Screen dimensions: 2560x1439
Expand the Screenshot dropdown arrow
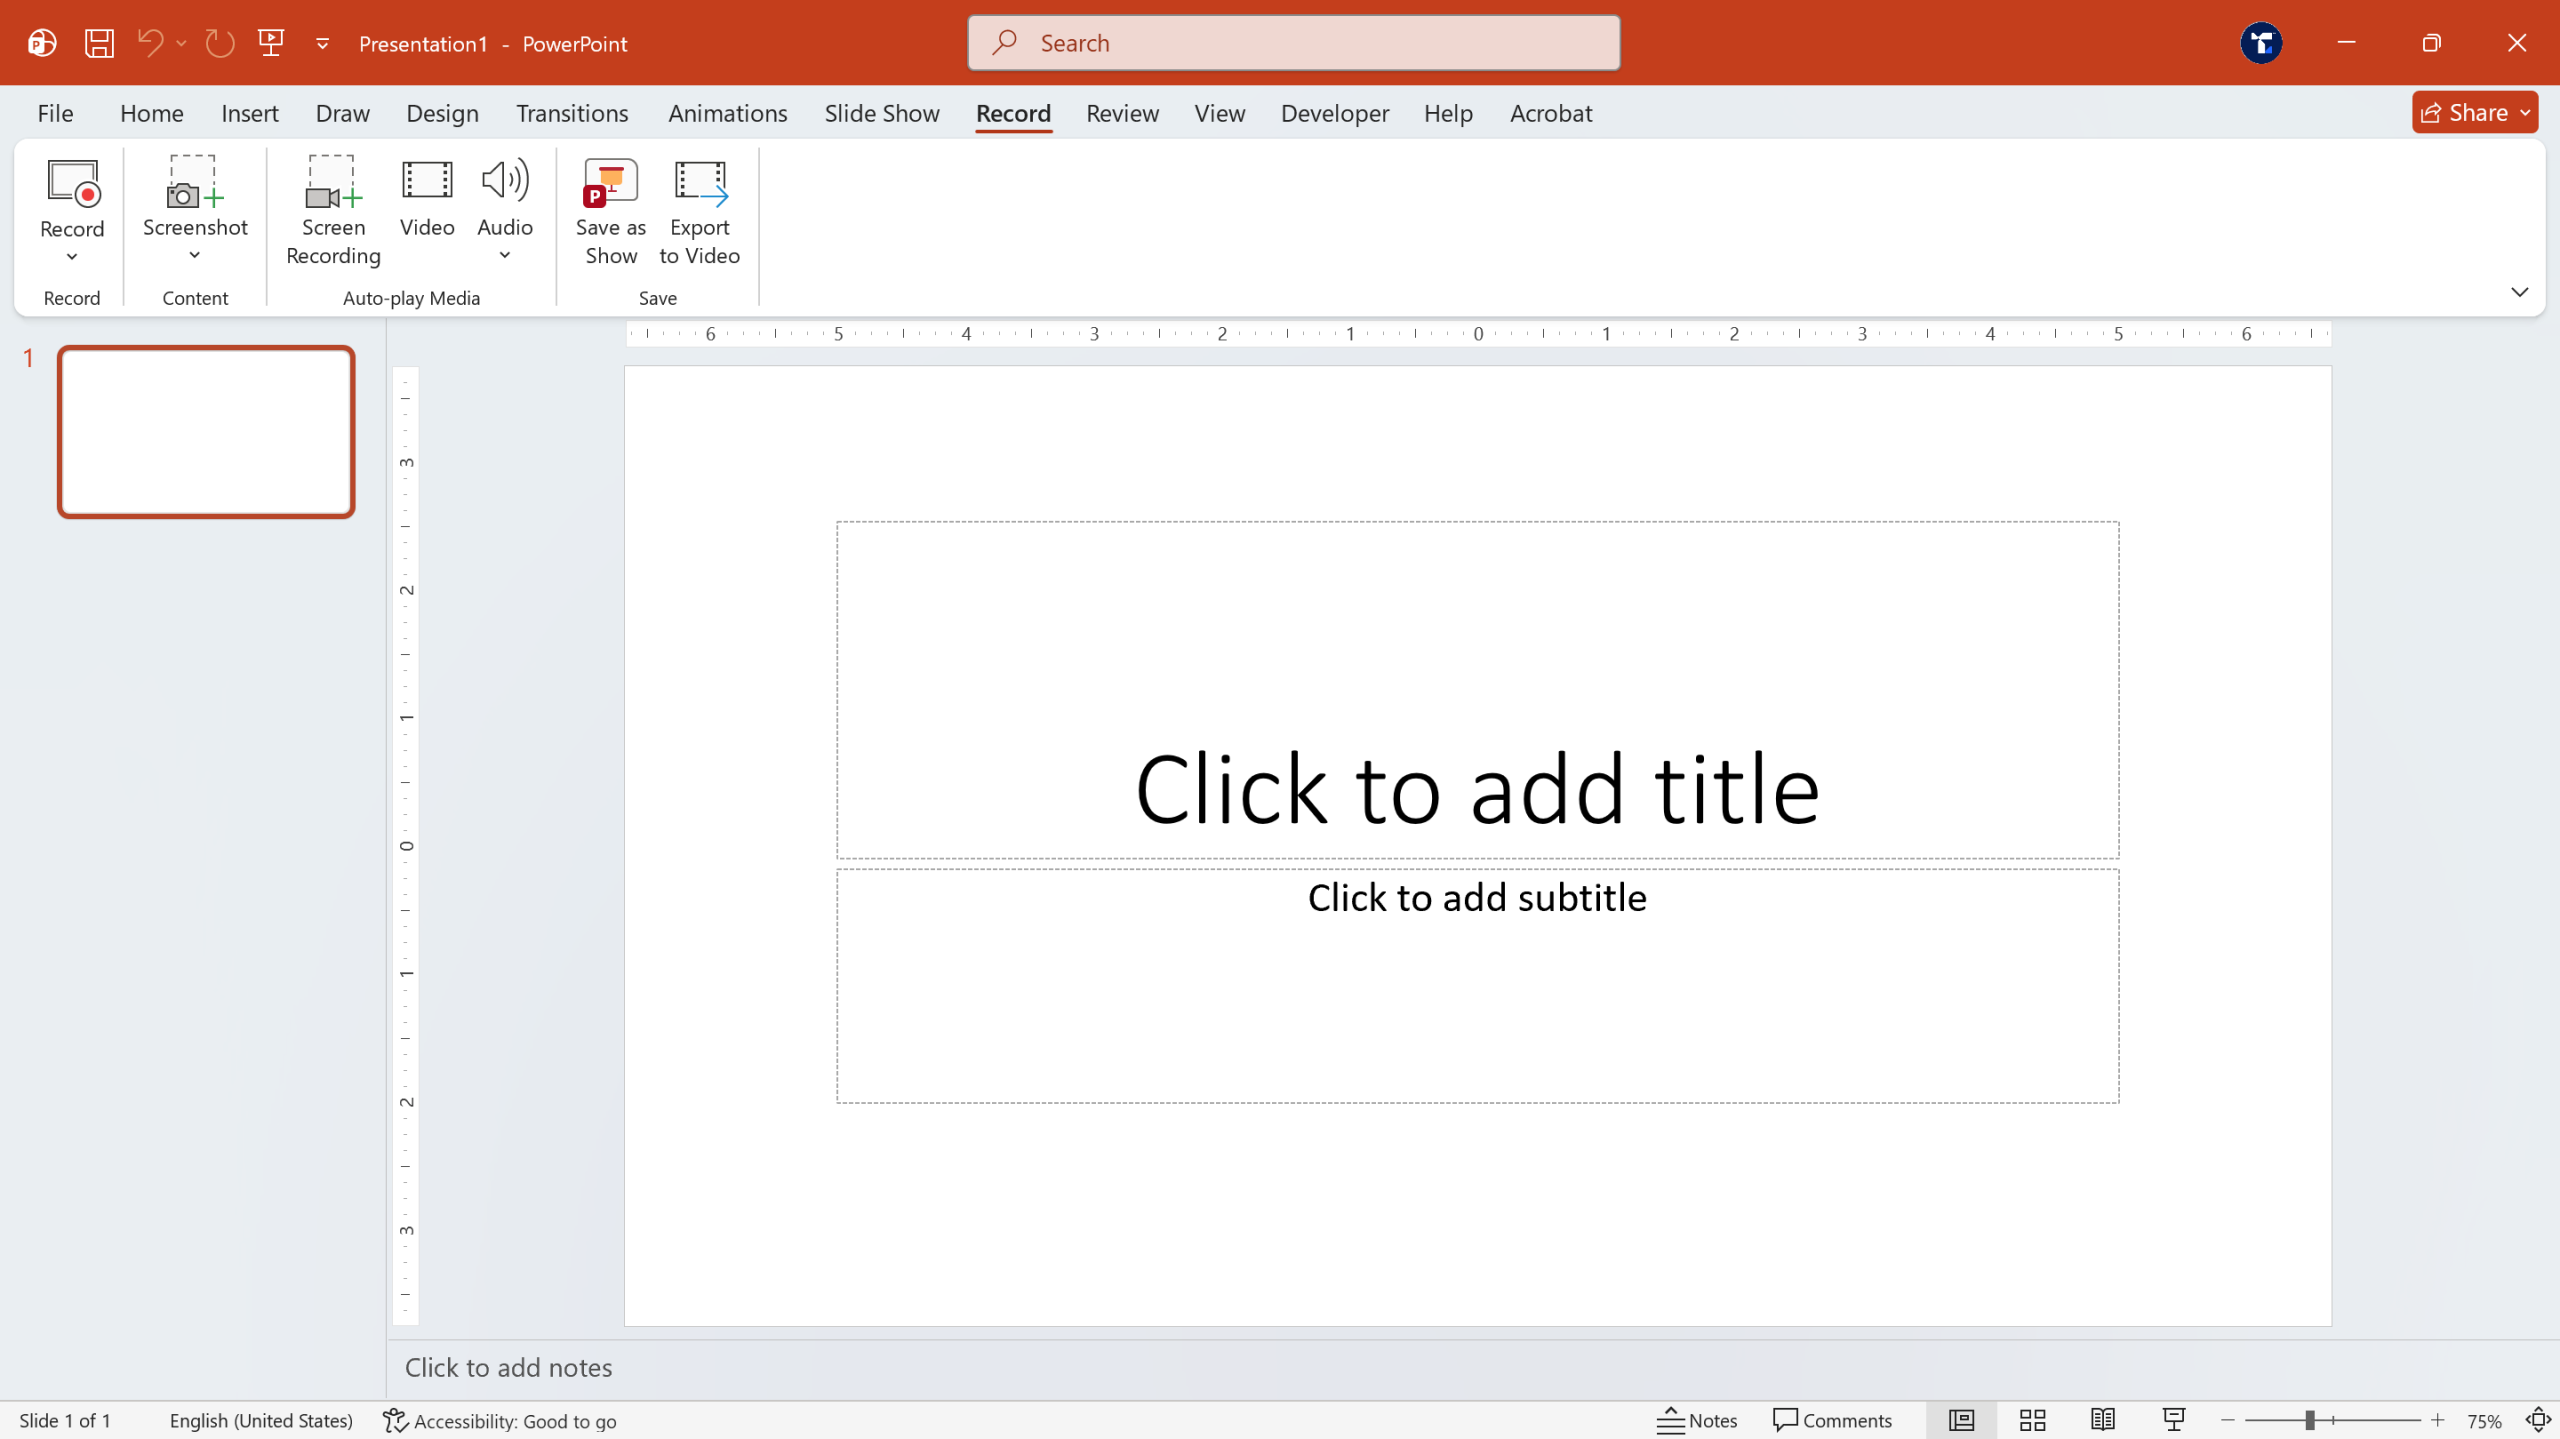(195, 255)
